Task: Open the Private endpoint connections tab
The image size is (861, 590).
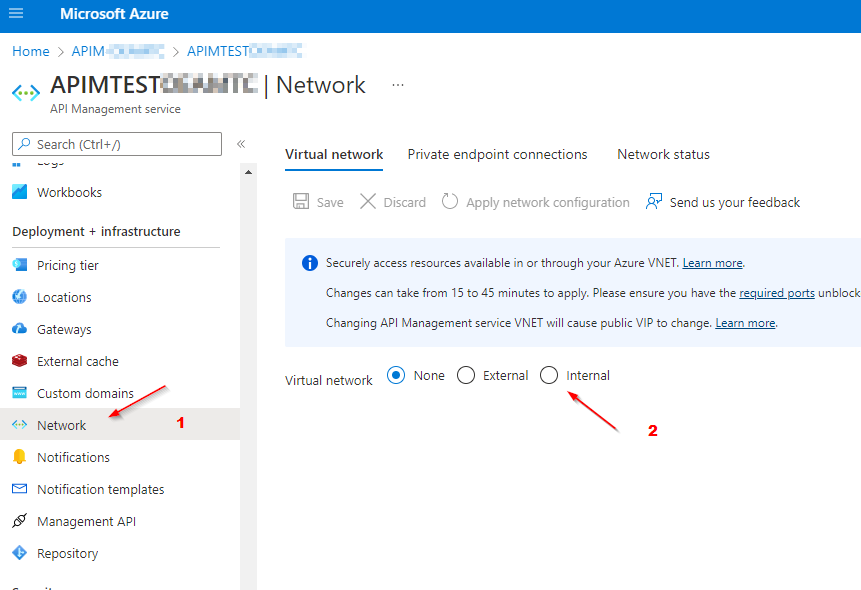Action: click(497, 154)
